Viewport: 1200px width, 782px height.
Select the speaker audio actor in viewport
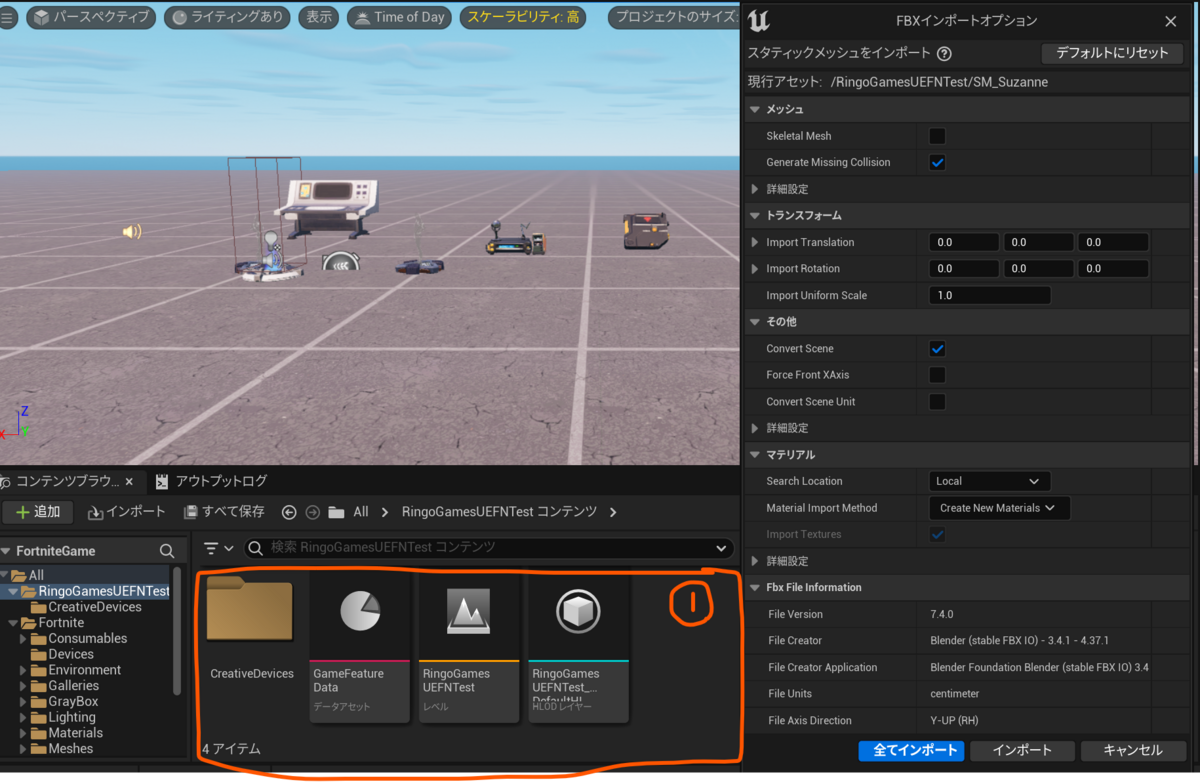pos(131,232)
